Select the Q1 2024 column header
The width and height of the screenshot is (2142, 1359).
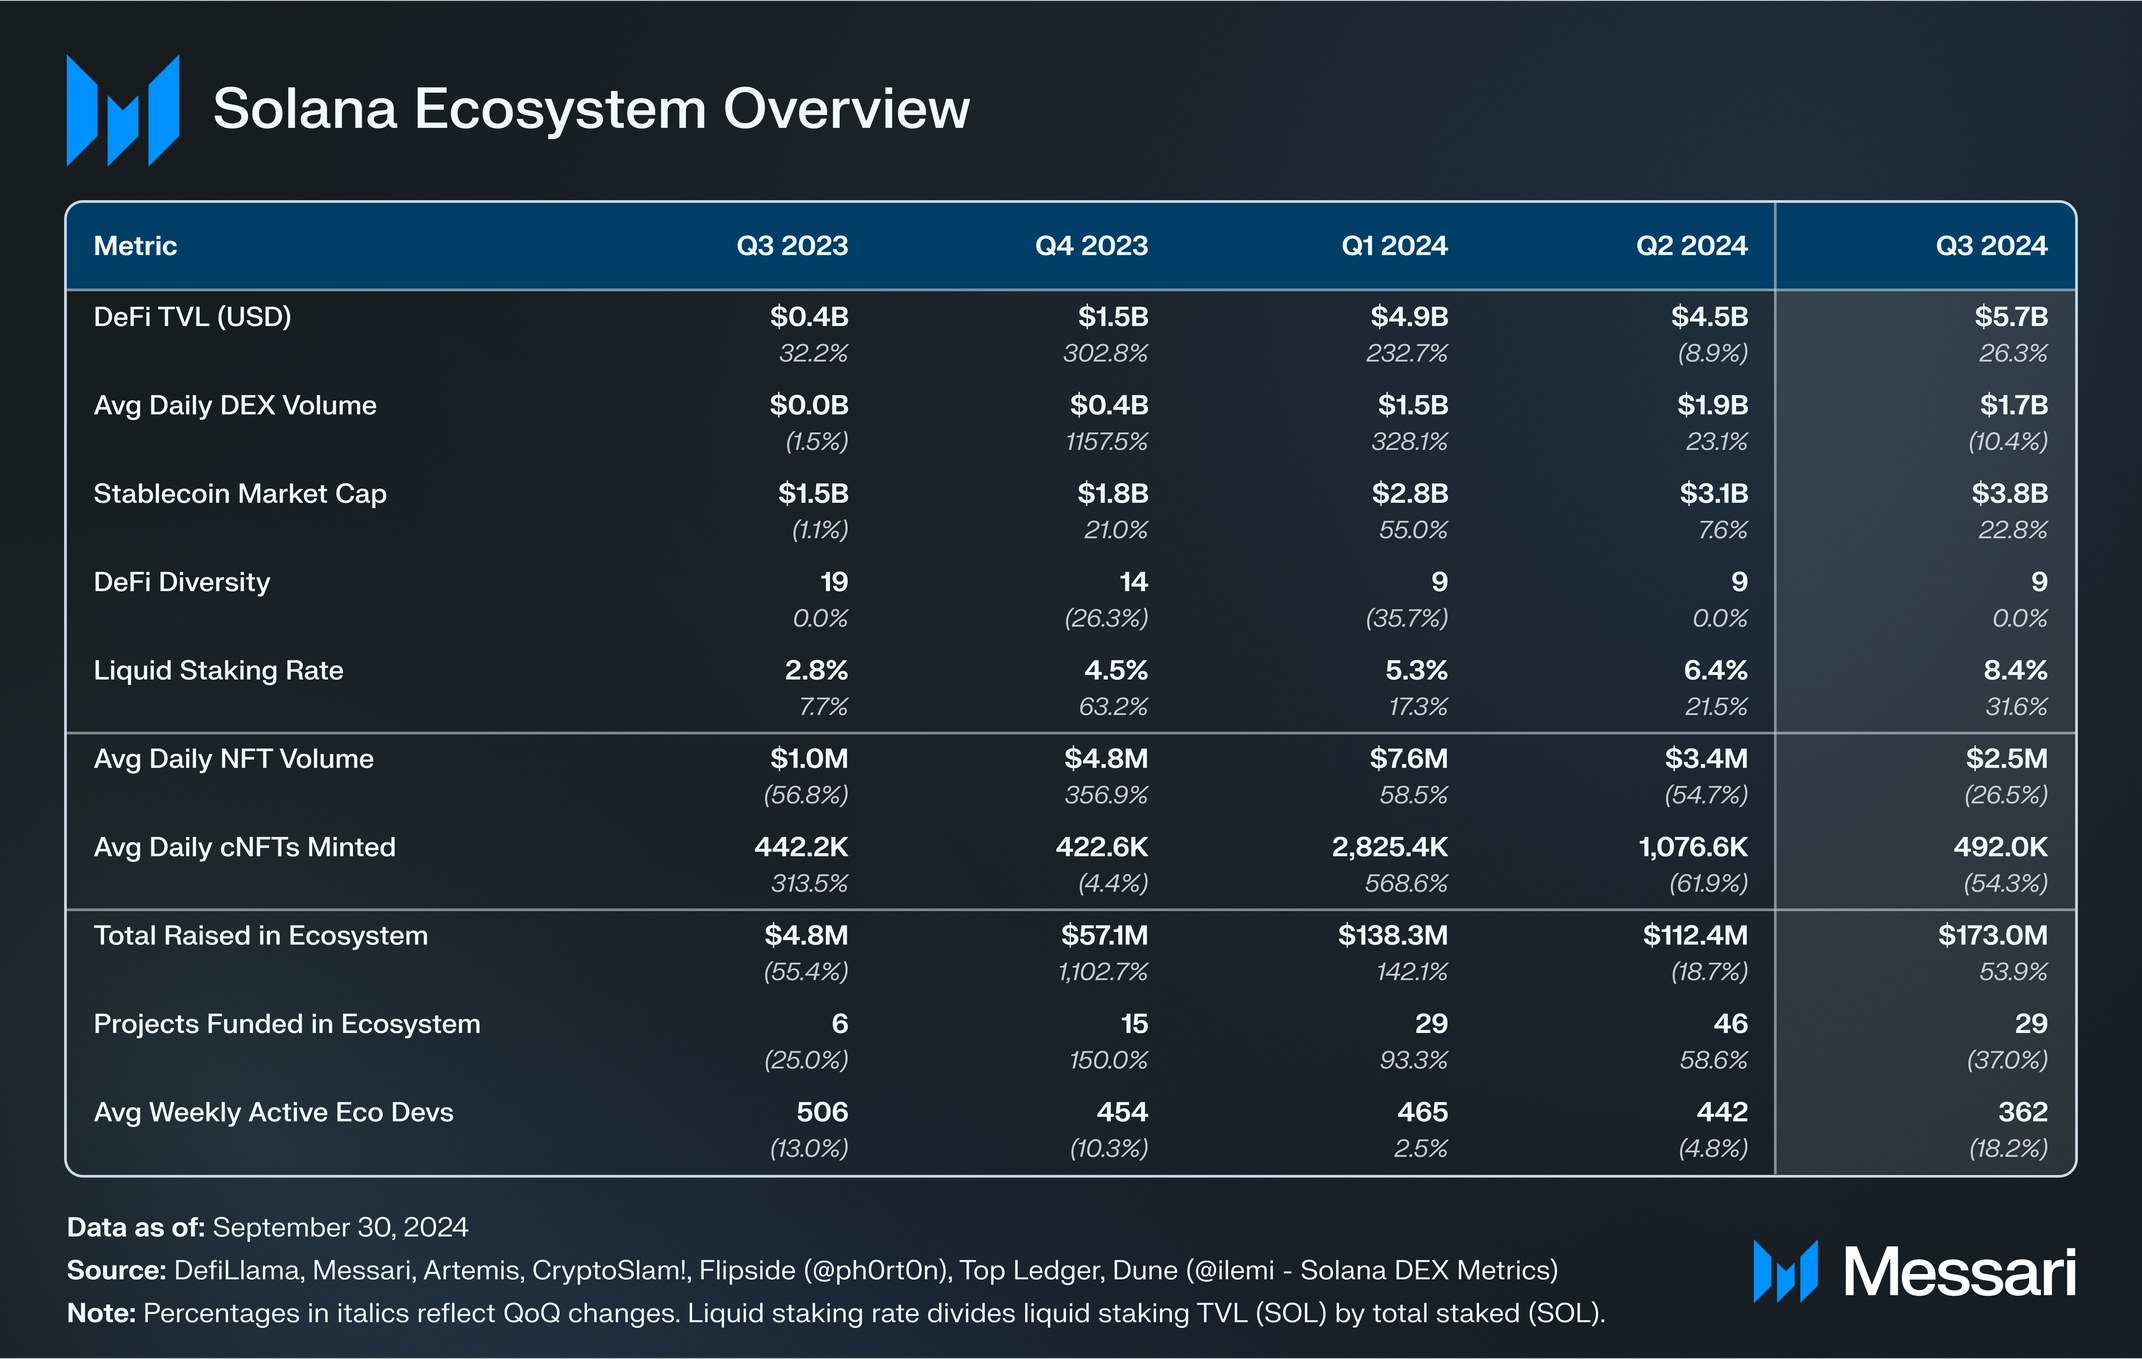(x=1394, y=246)
